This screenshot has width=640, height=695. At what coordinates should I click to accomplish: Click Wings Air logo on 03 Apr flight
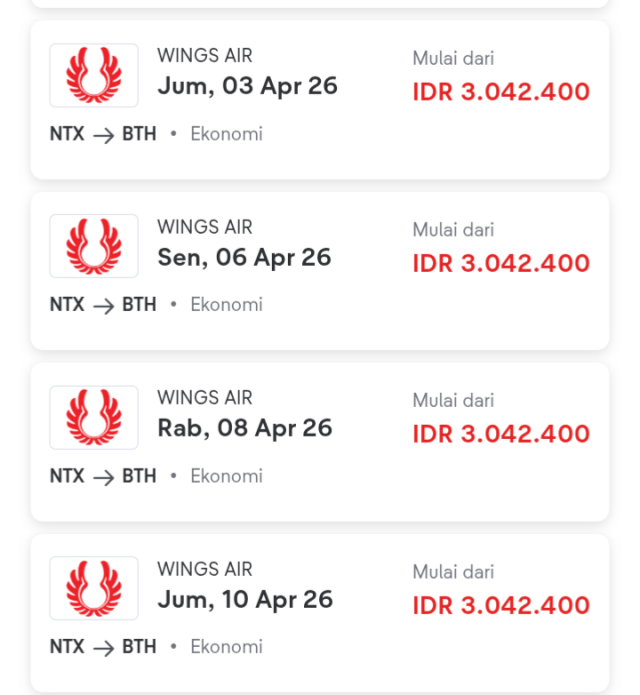coord(94,75)
